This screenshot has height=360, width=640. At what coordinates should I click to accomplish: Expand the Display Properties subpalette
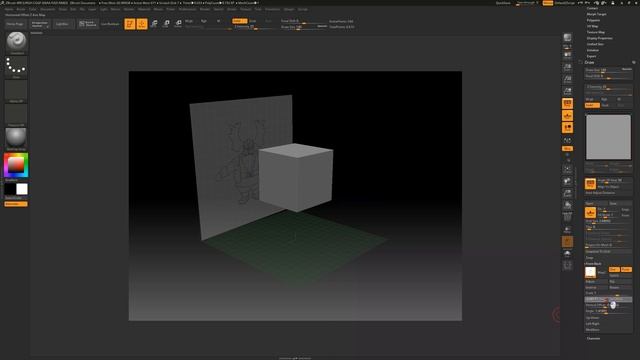pos(599,38)
